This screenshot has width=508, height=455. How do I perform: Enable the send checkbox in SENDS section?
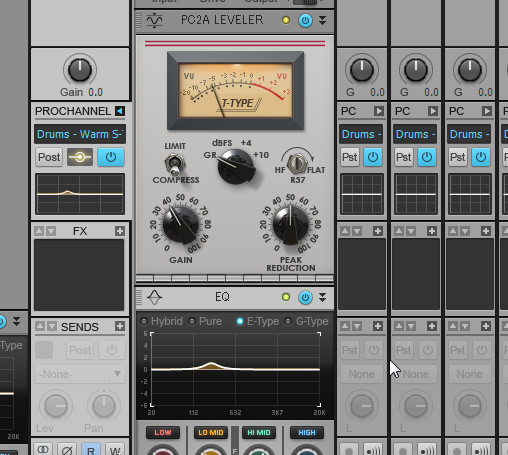pos(44,350)
